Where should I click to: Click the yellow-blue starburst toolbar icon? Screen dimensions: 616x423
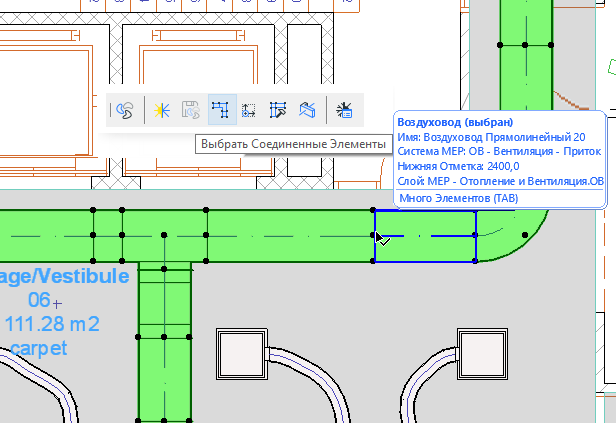click(161, 110)
